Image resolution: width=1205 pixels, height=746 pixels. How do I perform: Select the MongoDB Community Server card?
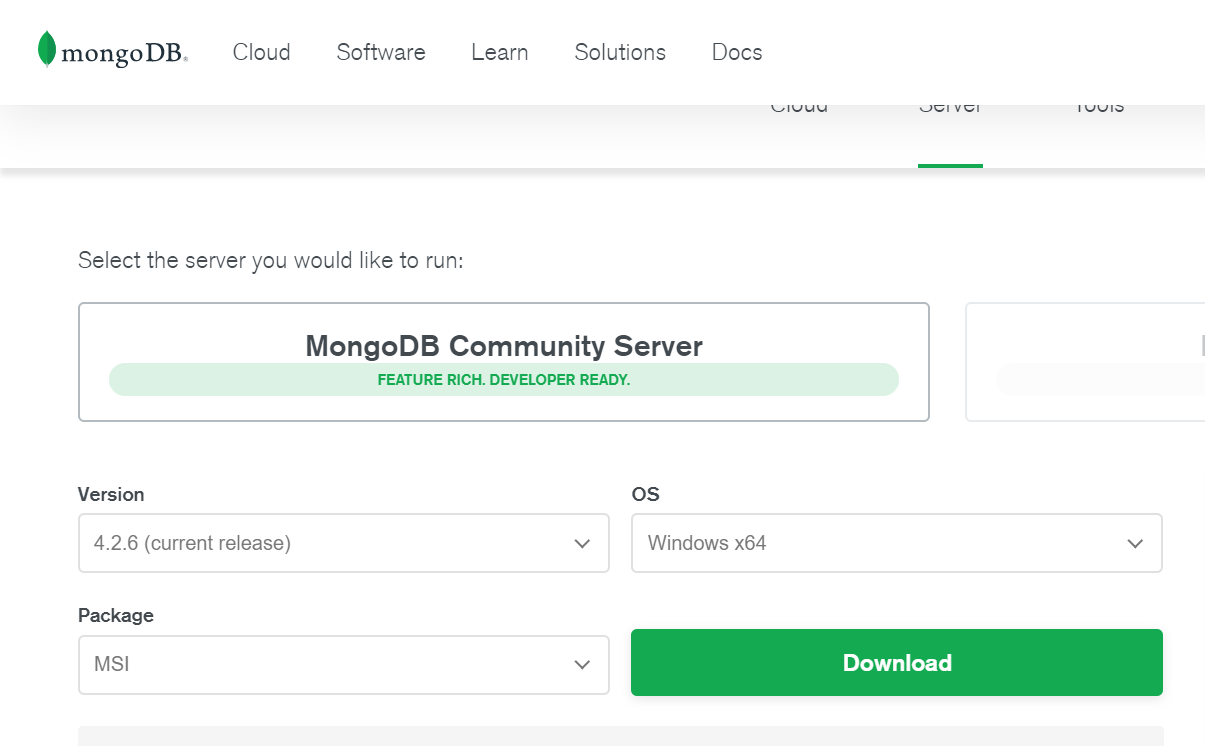click(503, 361)
